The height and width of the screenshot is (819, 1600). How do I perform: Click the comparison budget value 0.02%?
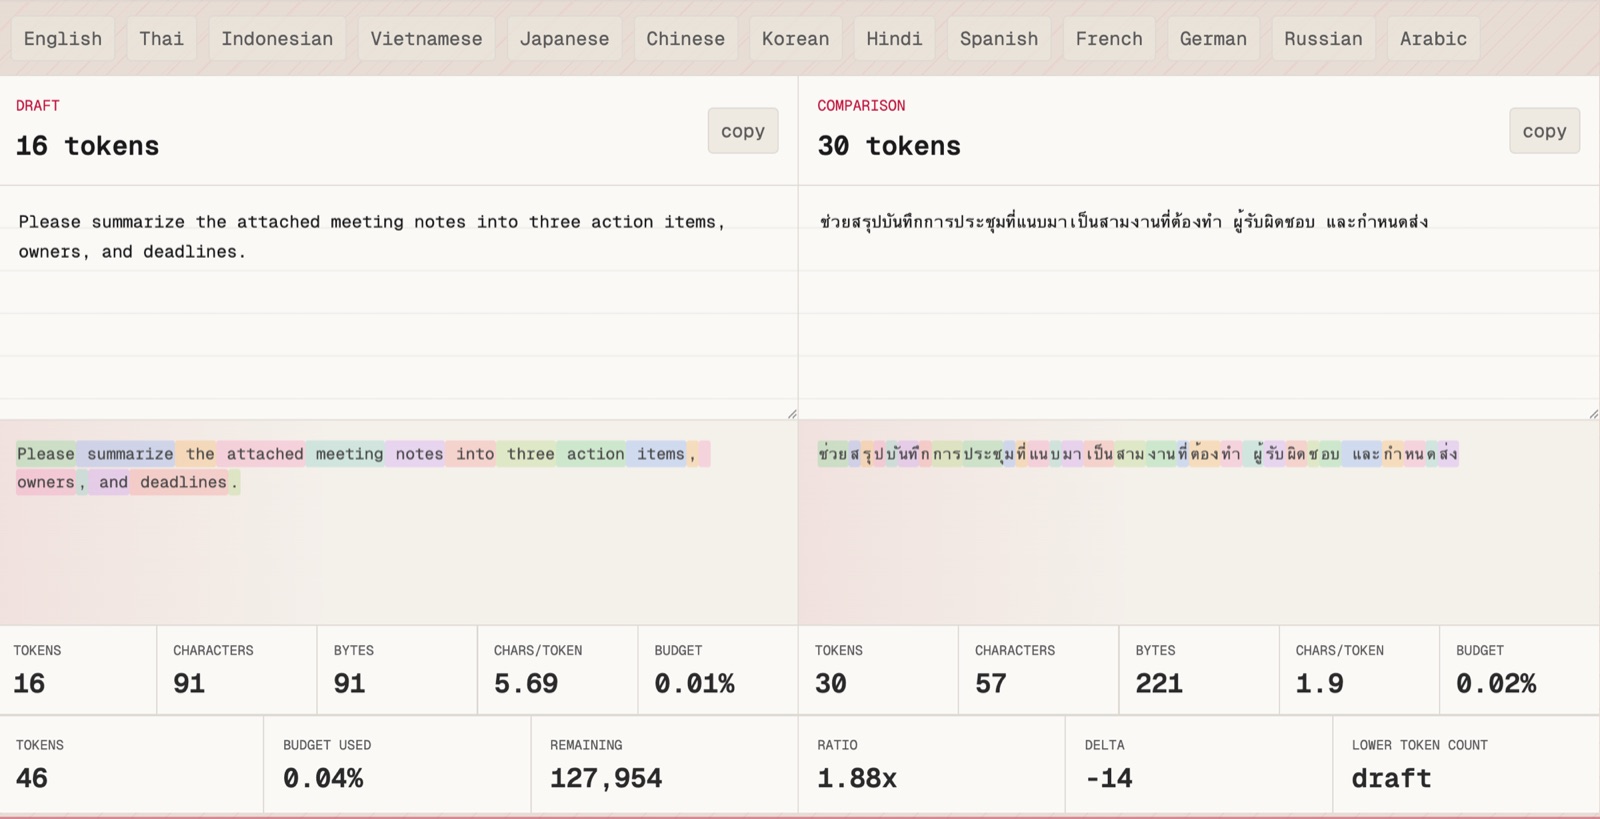pos(1496,683)
